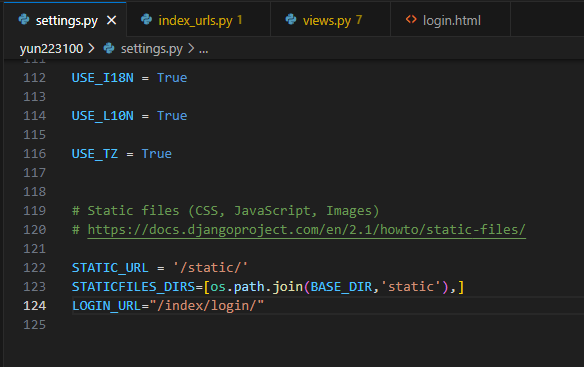
Task: Click line number 112 in gutter
Action: tap(35, 77)
